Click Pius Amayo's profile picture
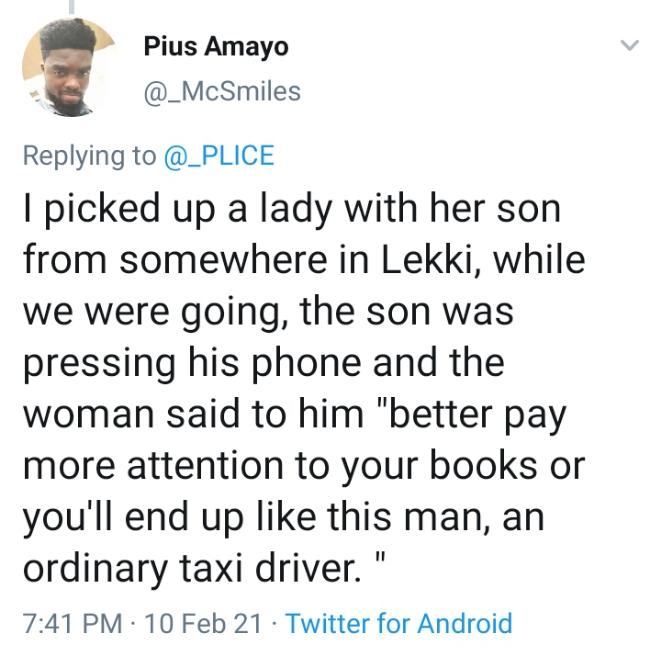 click(66, 70)
